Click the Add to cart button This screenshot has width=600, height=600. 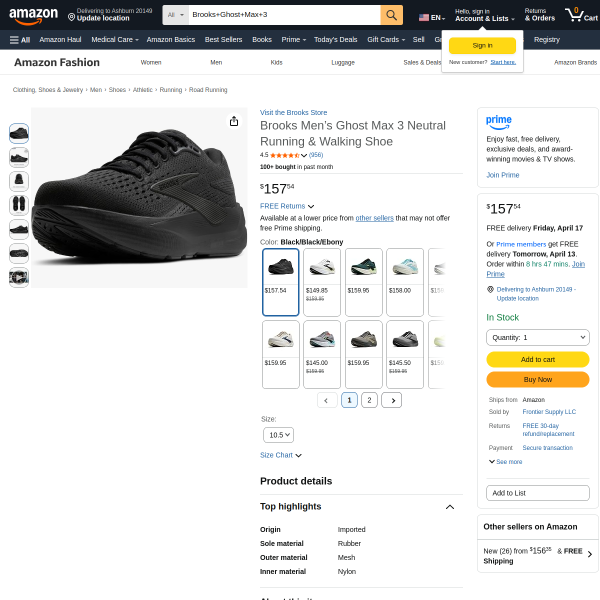pos(537,359)
